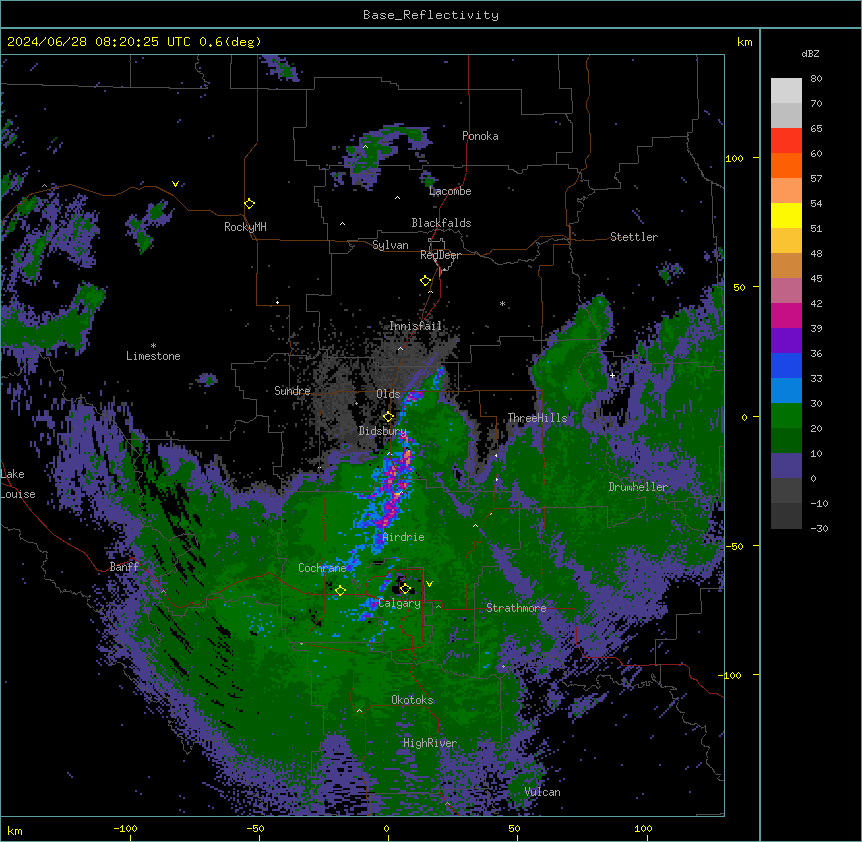Click the Strathmore city label
The width and height of the screenshot is (862, 842).
click(516, 608)
